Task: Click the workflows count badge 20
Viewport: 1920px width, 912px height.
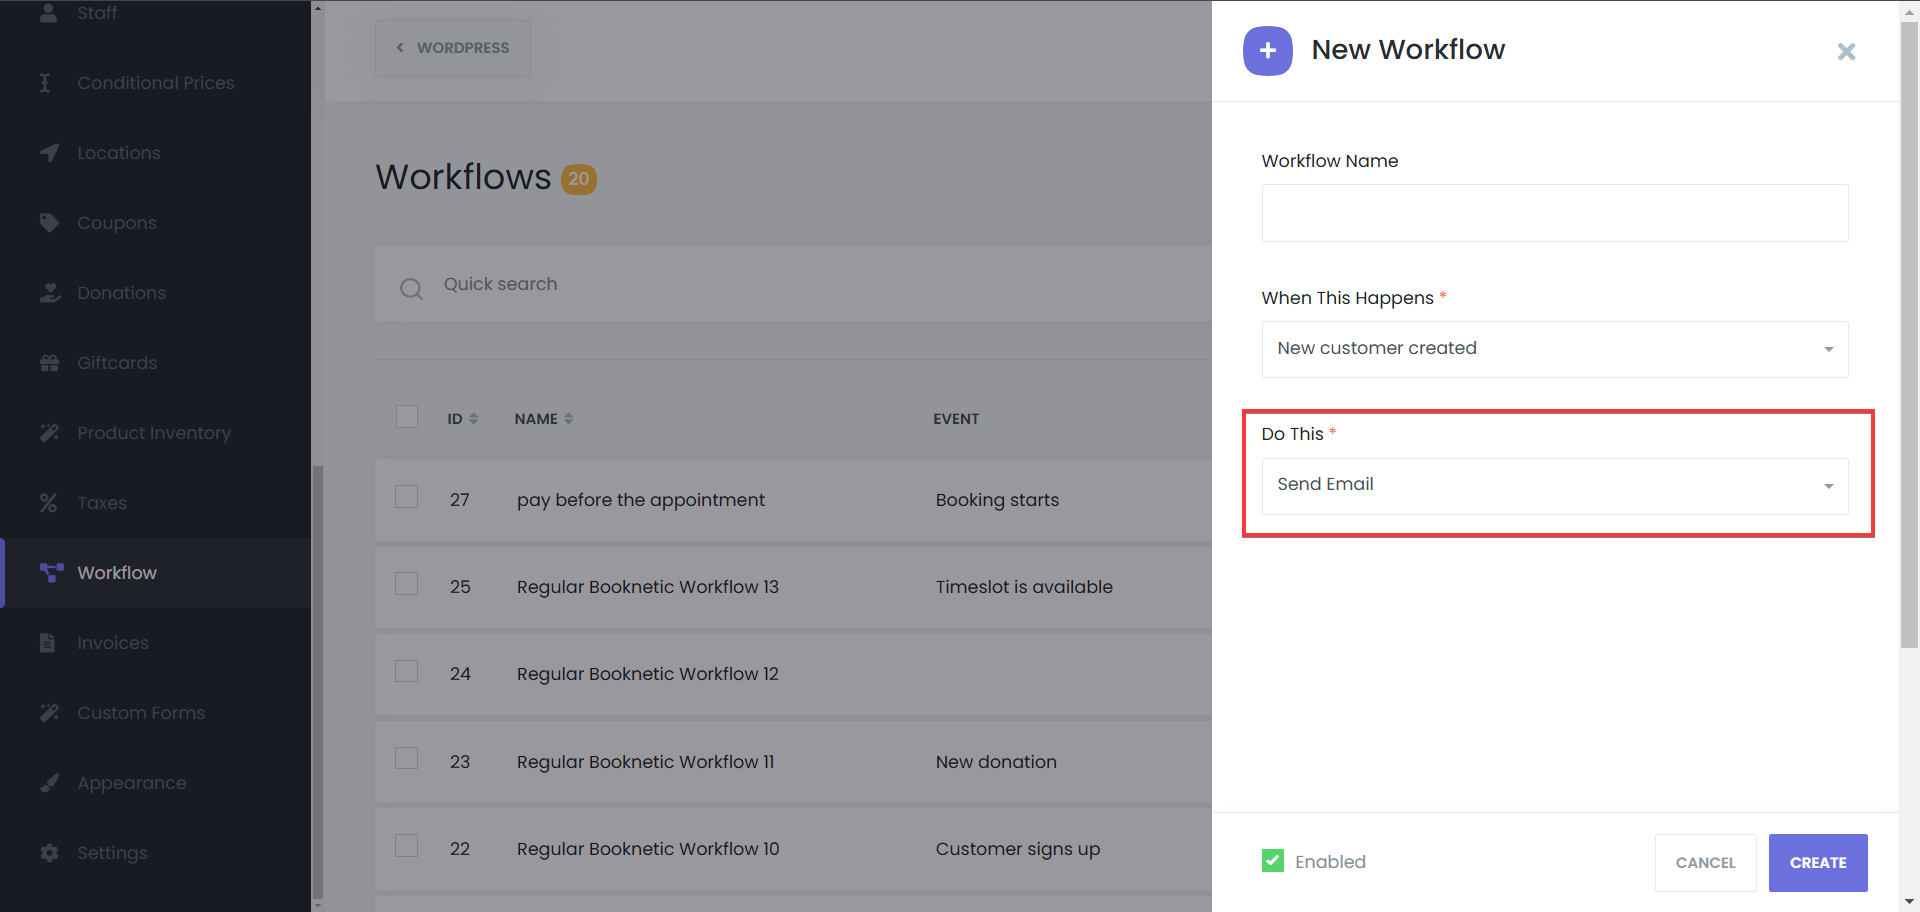Action: click(579, 179)
